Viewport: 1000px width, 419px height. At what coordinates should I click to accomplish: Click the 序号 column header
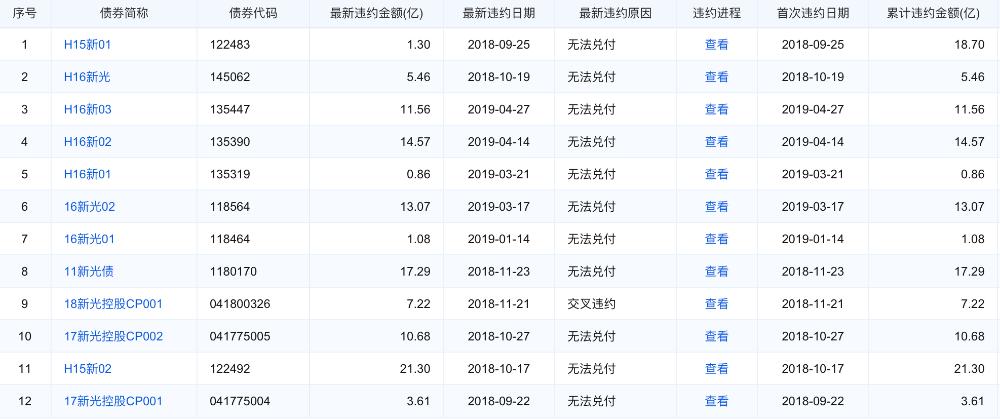[25, 13]
